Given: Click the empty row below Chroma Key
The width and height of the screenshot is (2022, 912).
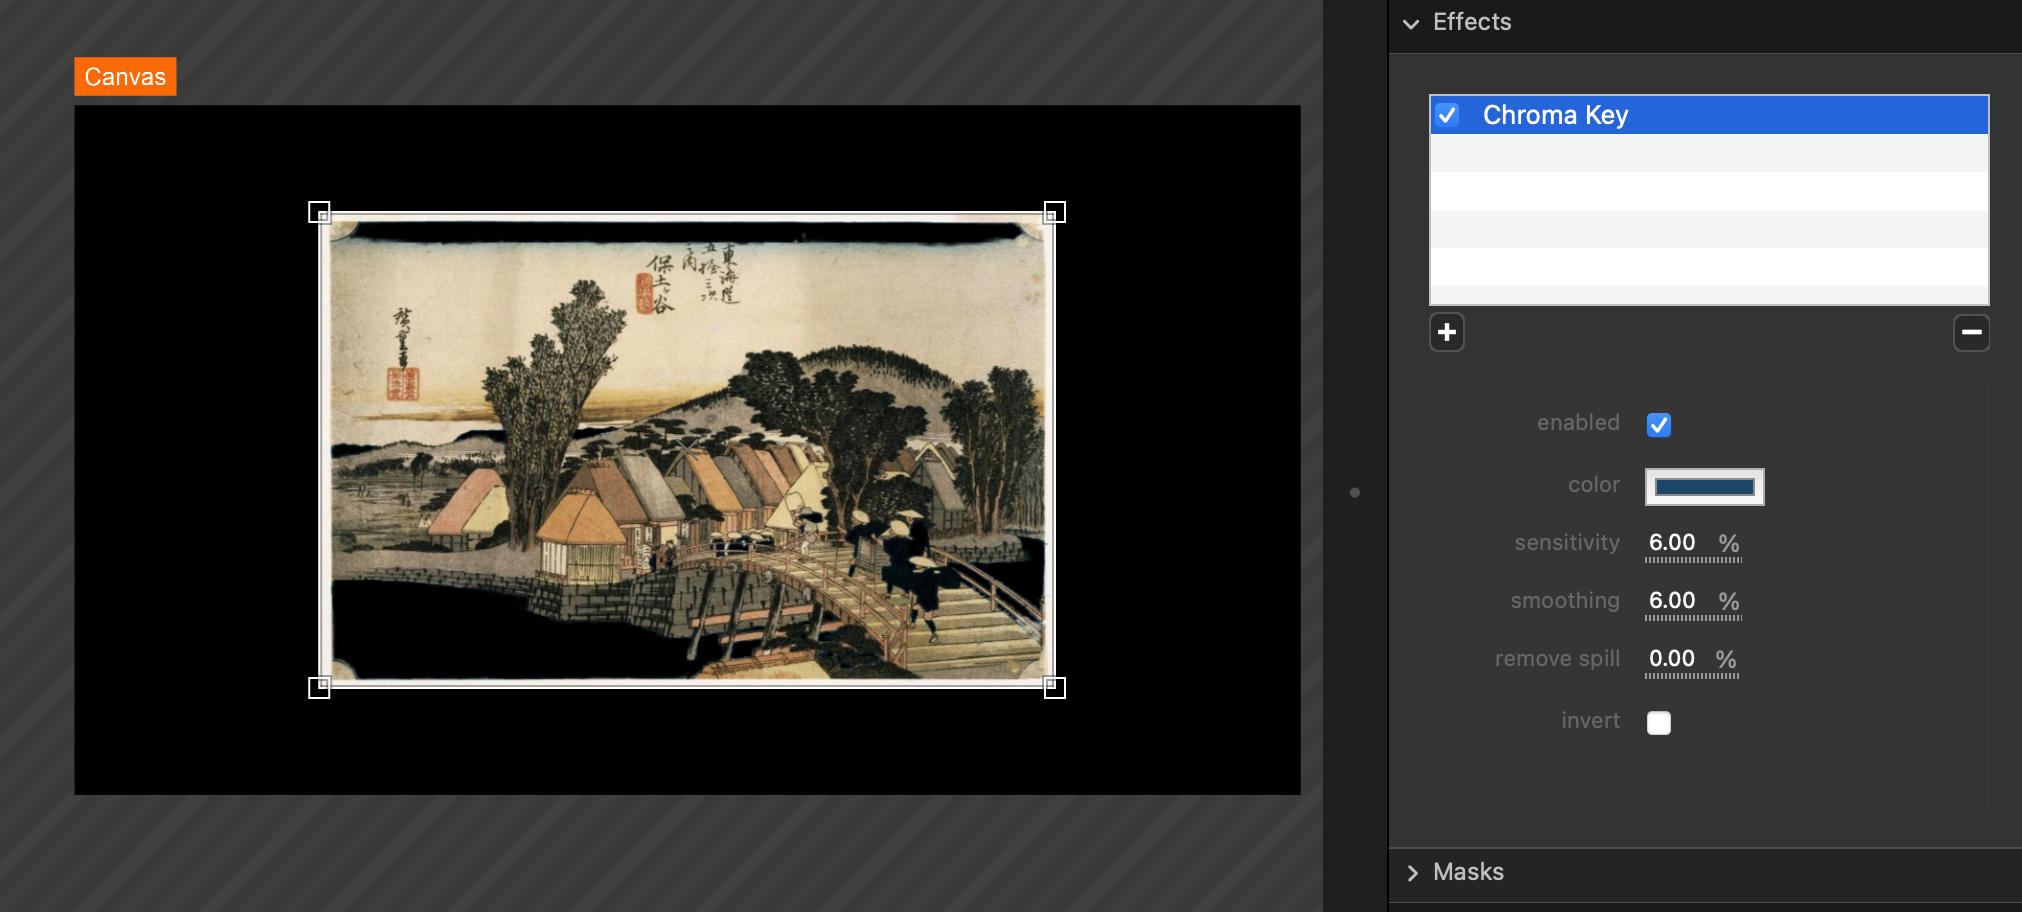Looking at the screenshot, I should click(x=1708, y=154).
